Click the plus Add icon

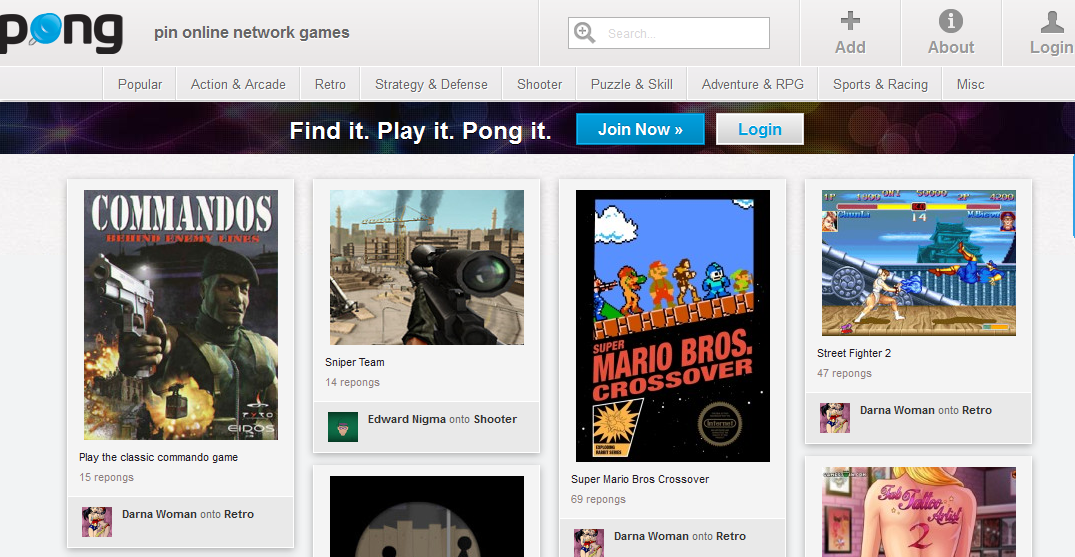click(x=850, y=21)
